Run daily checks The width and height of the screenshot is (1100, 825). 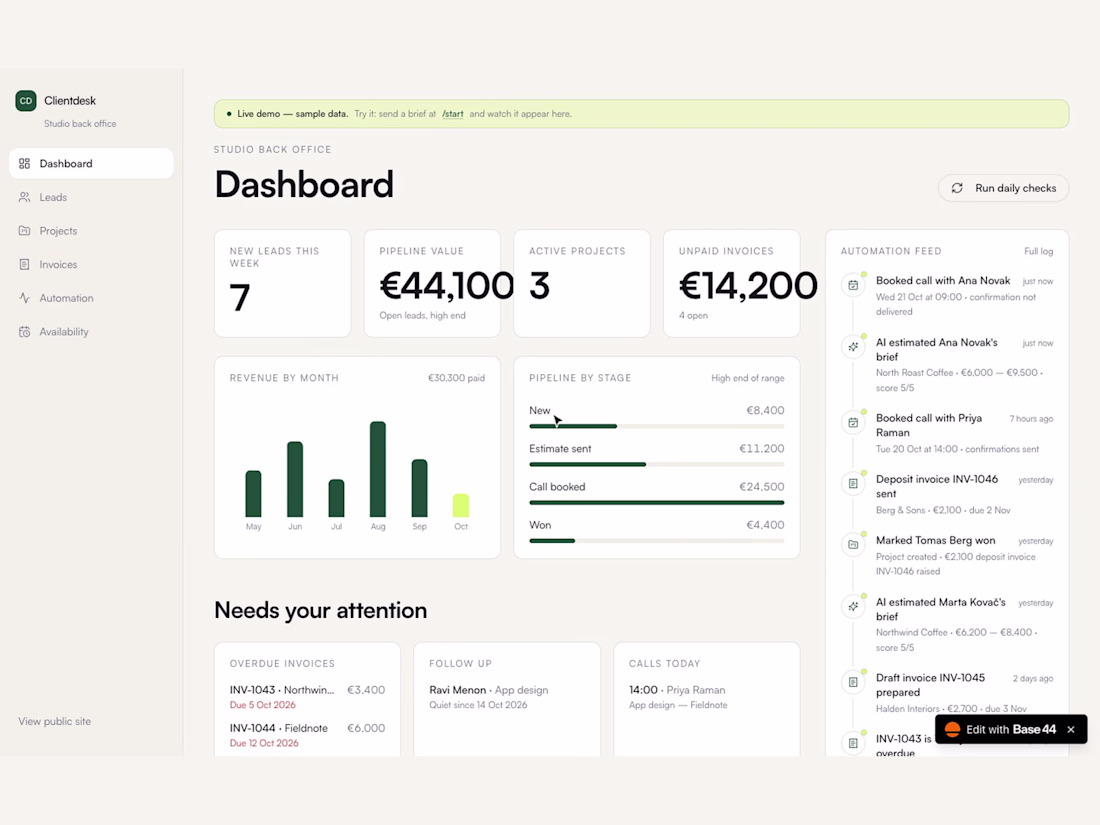[1003, 188]
